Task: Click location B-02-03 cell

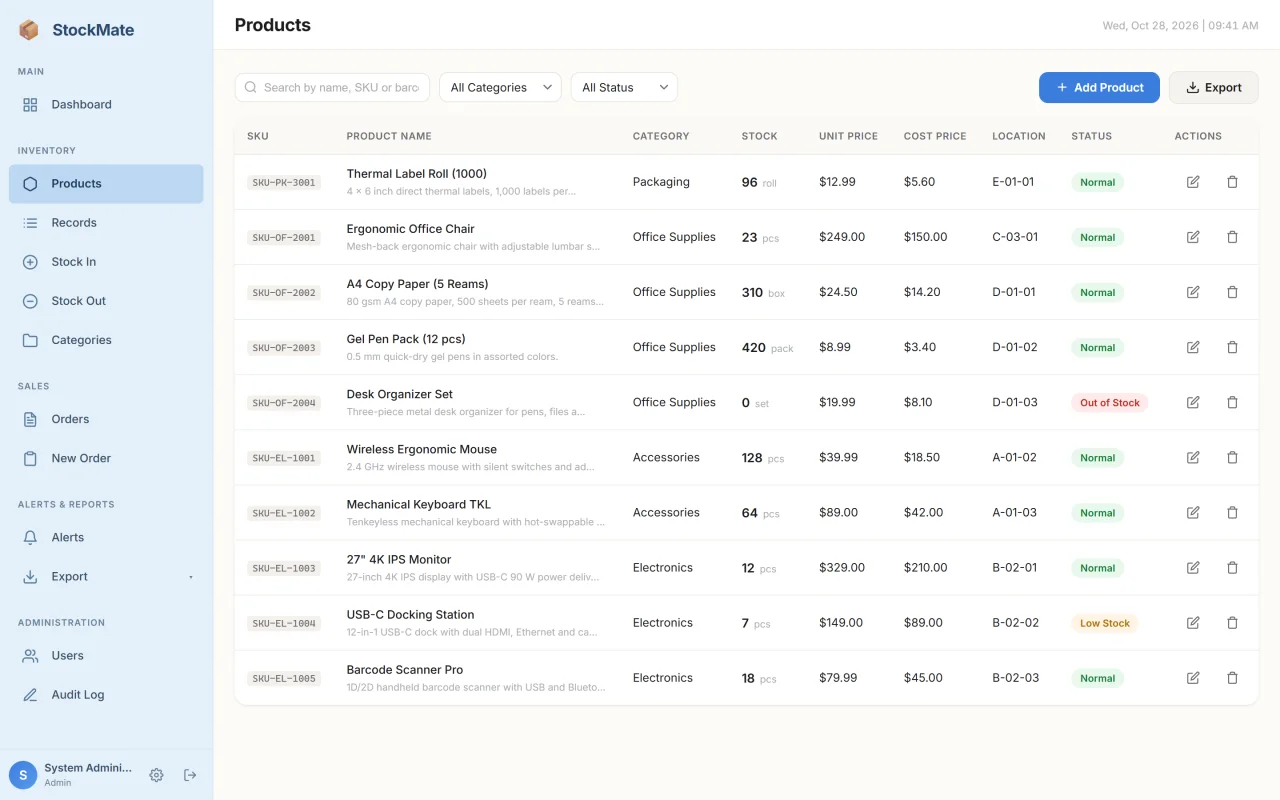Action: (1015, 677)
